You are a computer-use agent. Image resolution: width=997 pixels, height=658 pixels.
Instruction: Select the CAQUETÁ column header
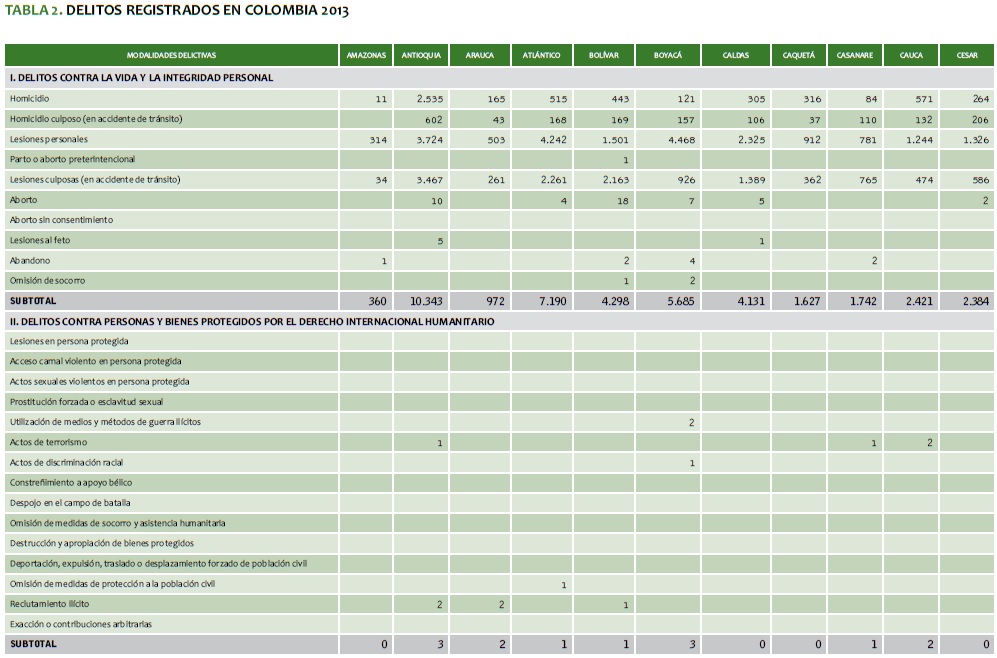[x=798, y=55]
